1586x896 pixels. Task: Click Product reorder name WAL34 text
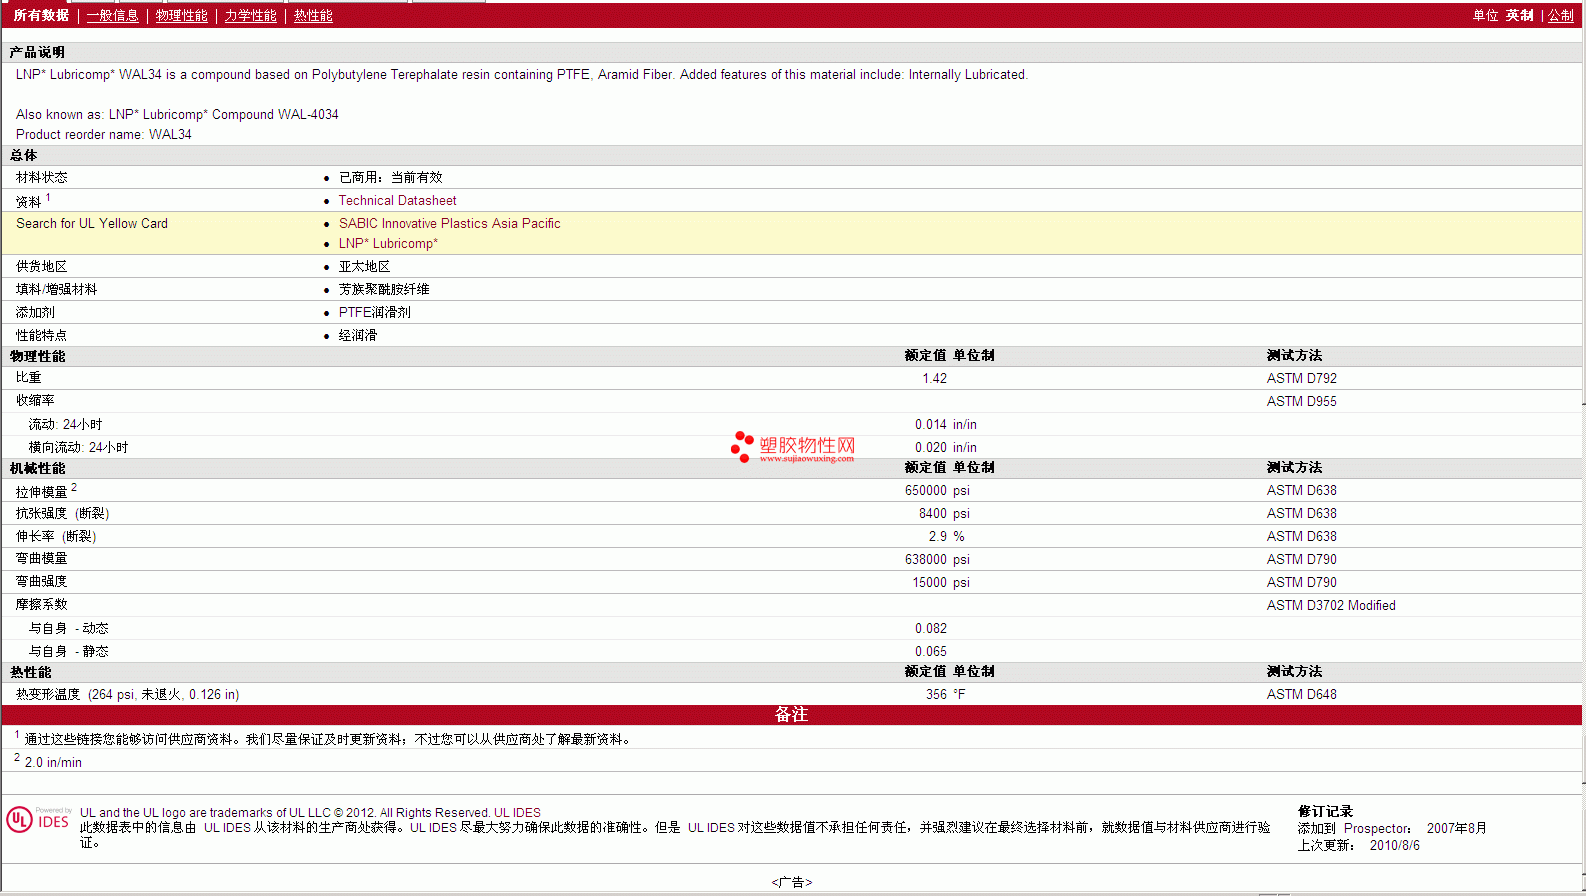104,134
